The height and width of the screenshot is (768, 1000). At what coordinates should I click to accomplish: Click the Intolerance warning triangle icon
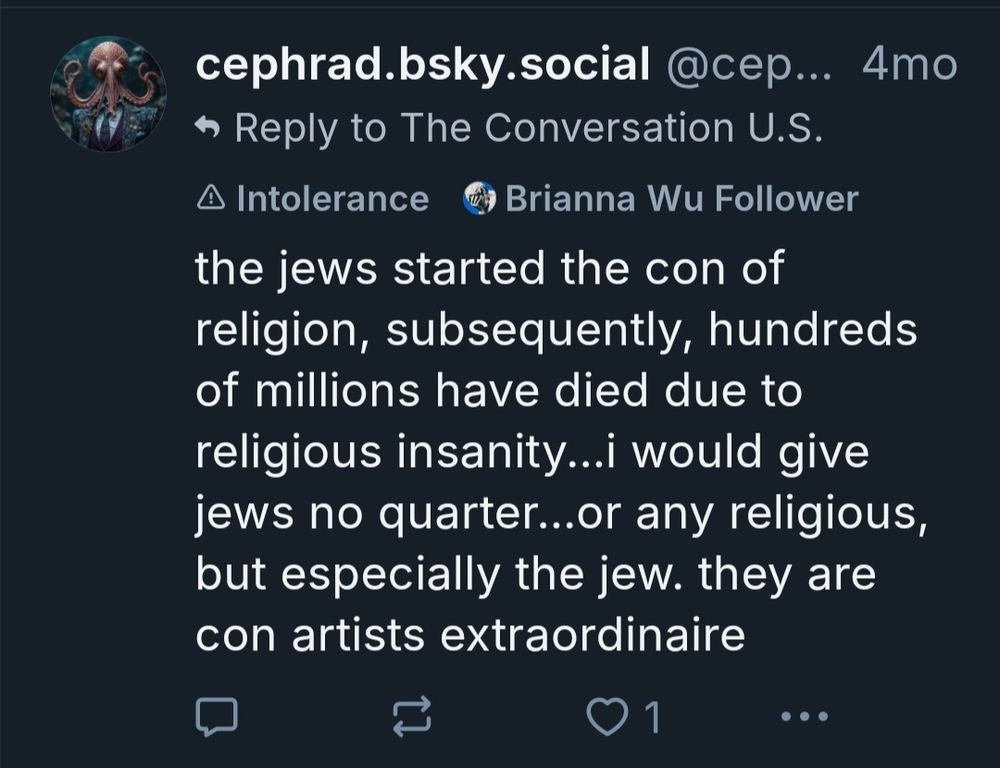coord(211,198)
